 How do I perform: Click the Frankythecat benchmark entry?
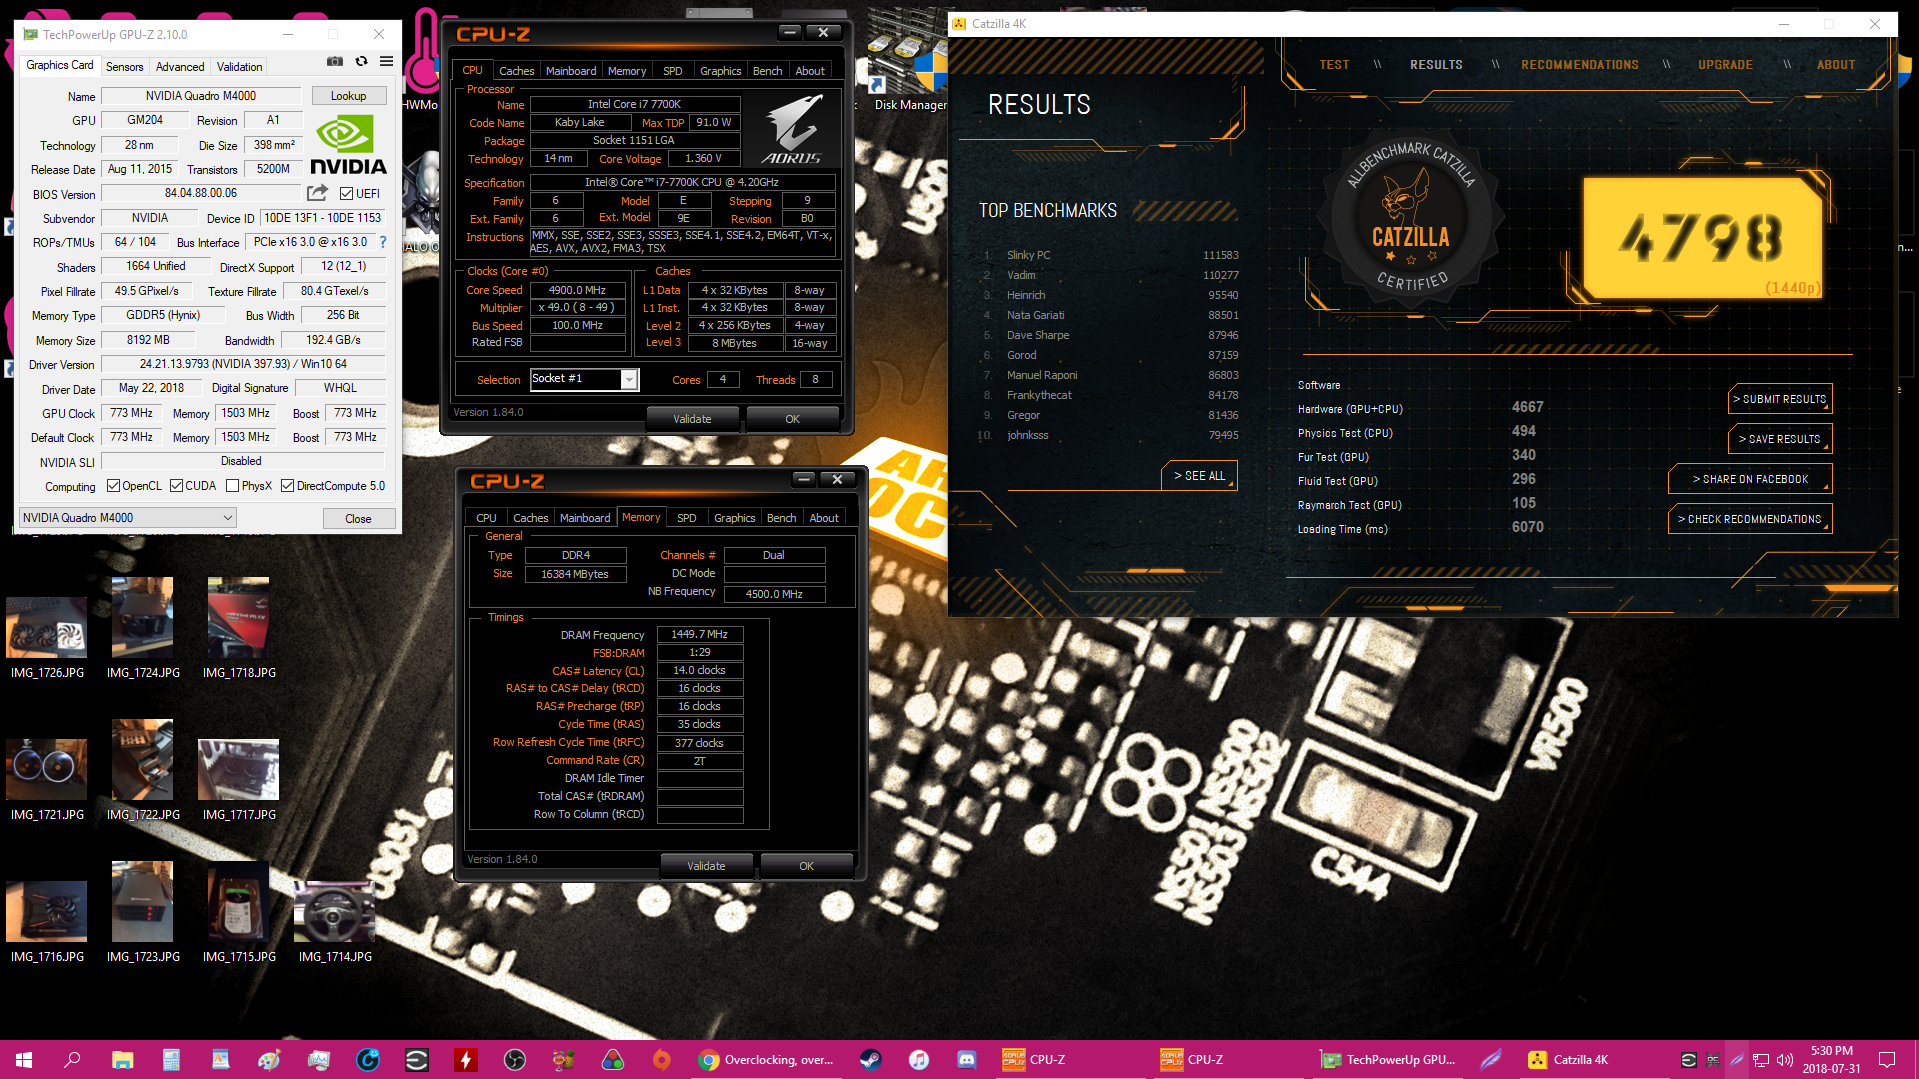point(1109,395)
